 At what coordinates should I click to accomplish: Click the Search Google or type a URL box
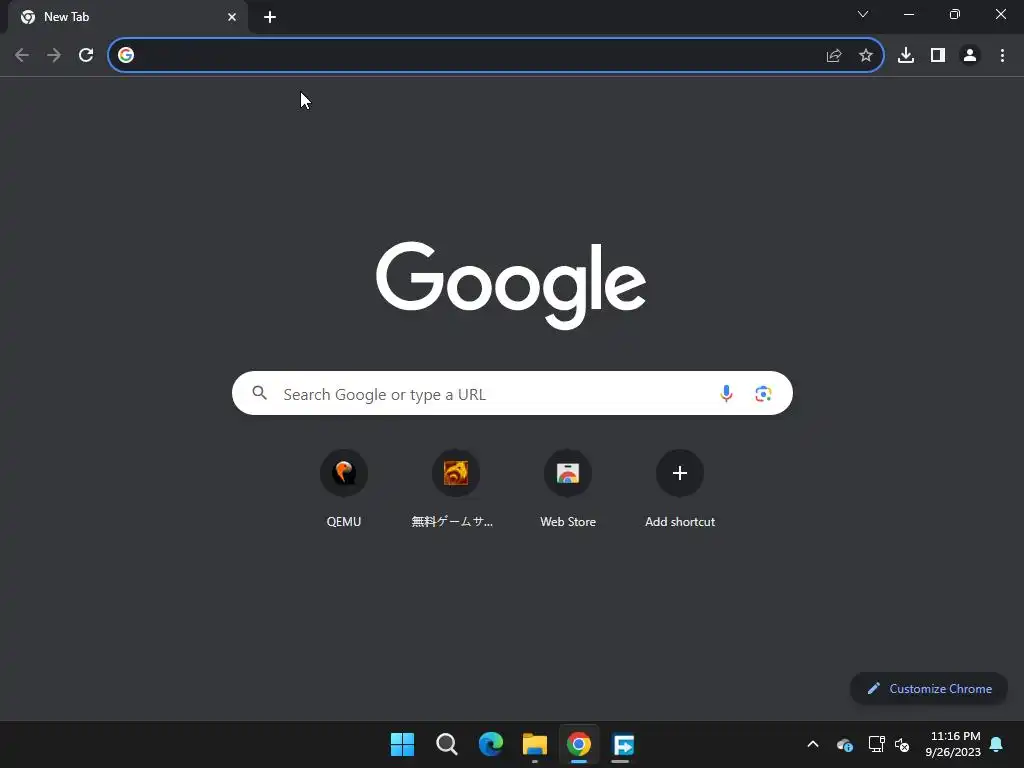(512, 393)
